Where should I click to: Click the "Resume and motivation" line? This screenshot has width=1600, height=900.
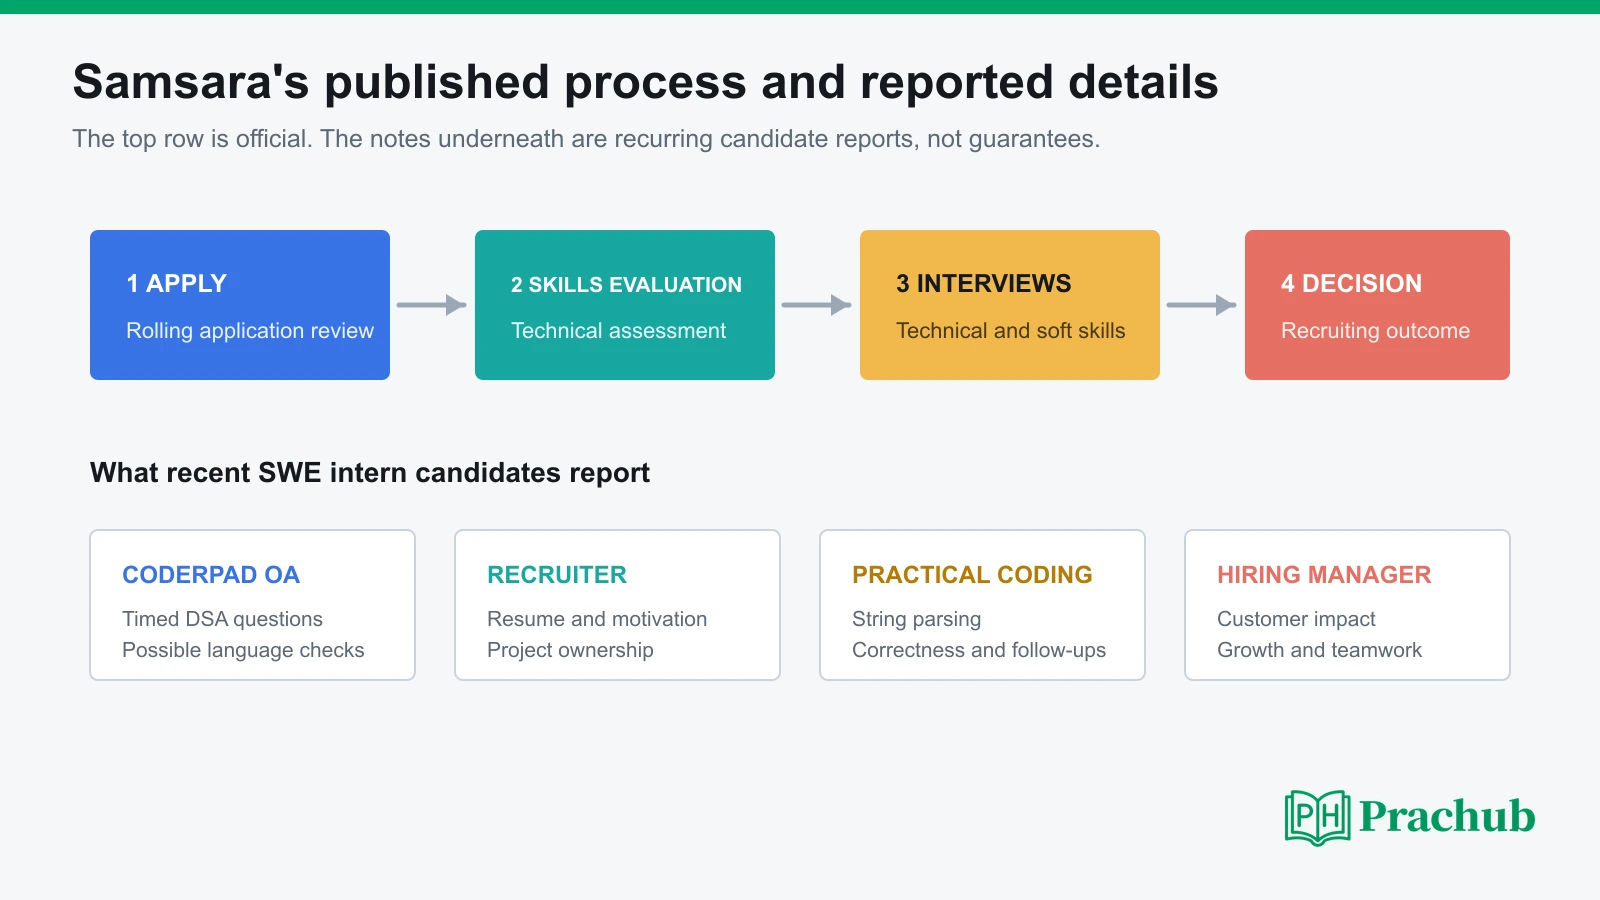597,619
